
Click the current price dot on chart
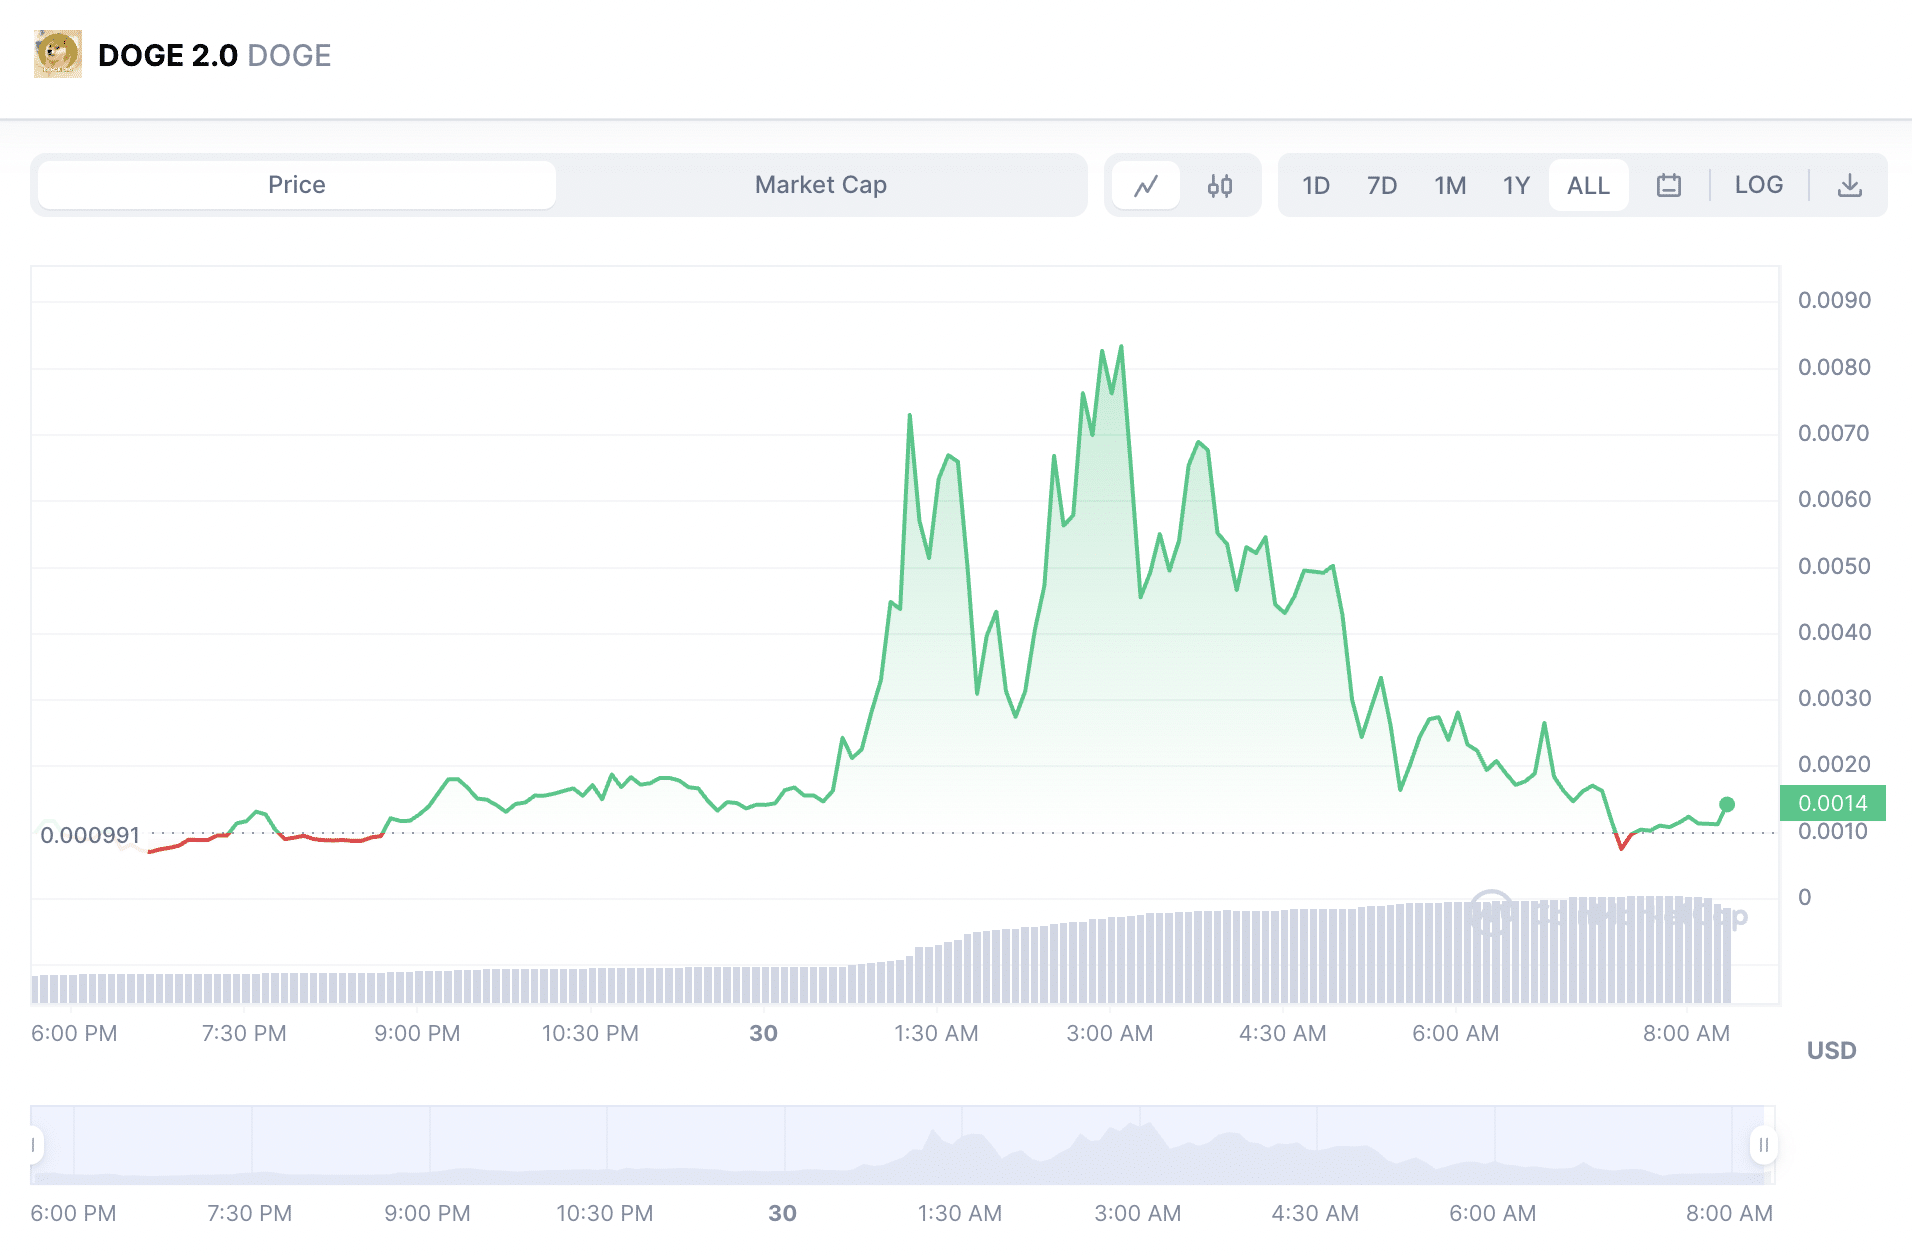pos(1727,804)
